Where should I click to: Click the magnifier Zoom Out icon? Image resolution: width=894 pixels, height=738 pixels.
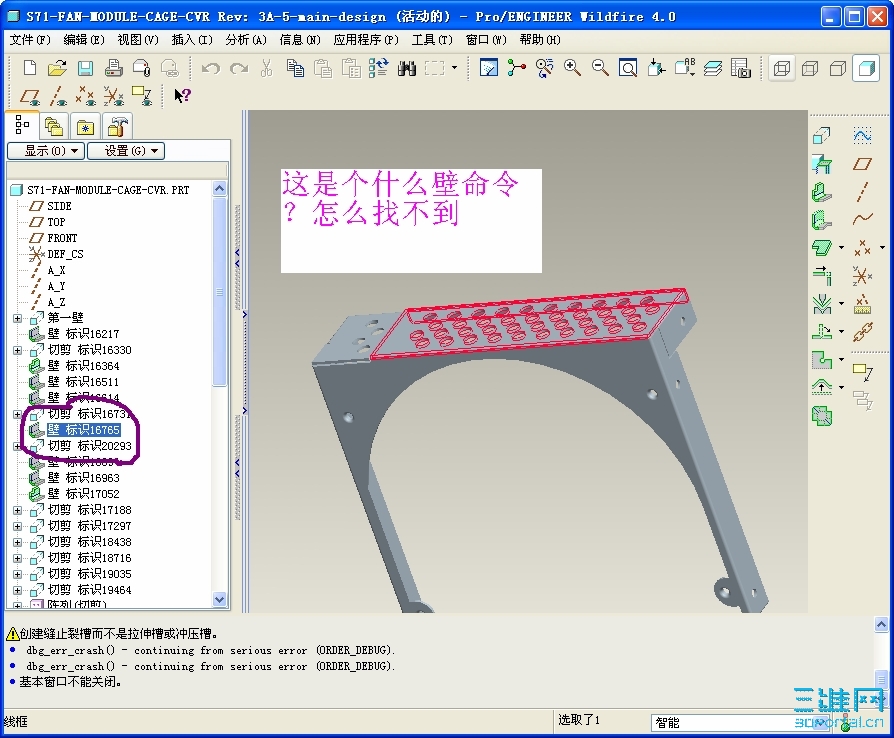click(600, 68)
